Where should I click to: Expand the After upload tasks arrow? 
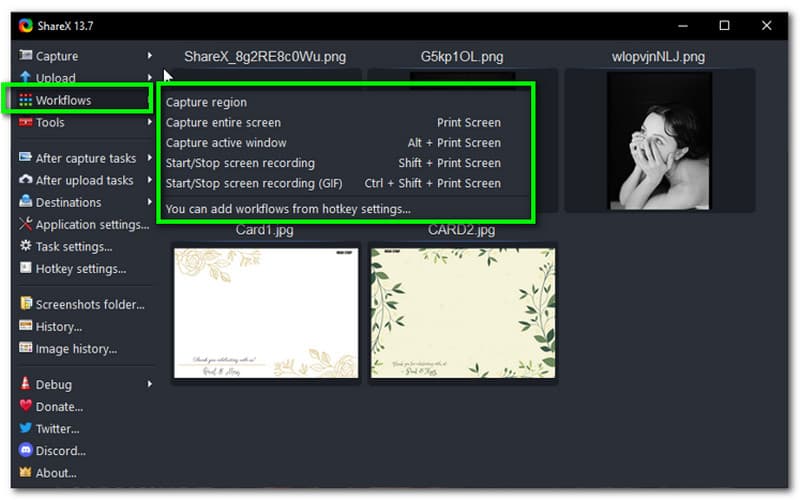click(149, 180)
